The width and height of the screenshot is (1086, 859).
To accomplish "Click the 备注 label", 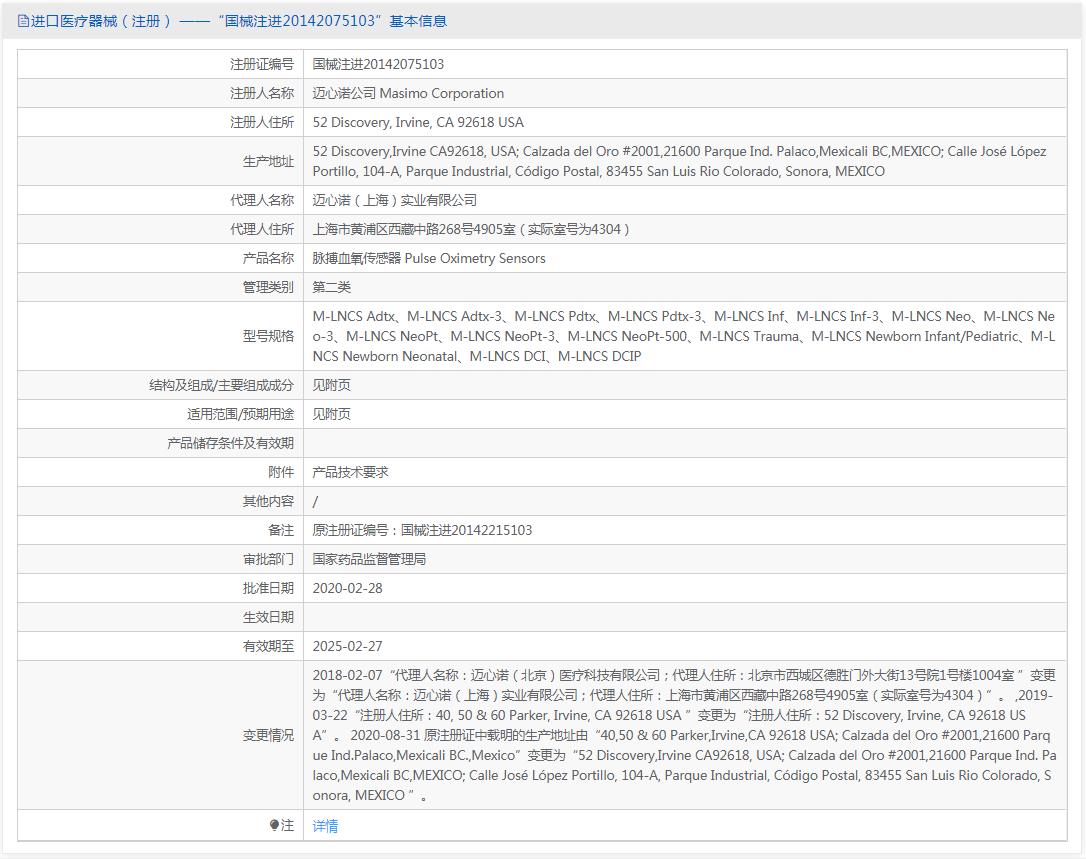I will tap(281, 531).
